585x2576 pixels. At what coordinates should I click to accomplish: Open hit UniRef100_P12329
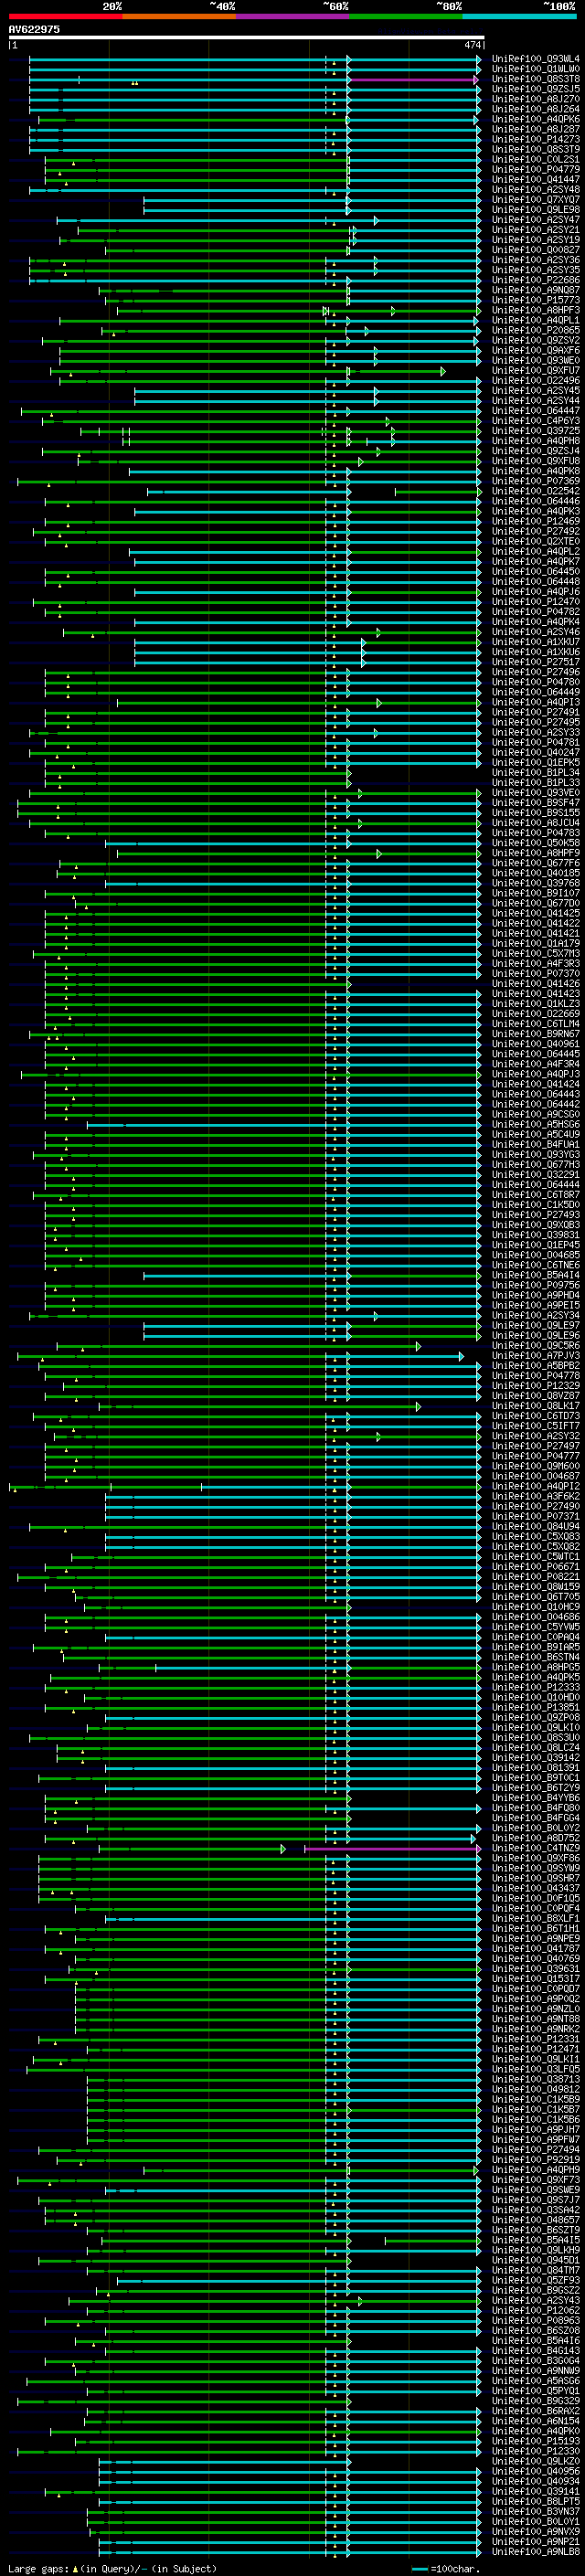[536, 1386]
